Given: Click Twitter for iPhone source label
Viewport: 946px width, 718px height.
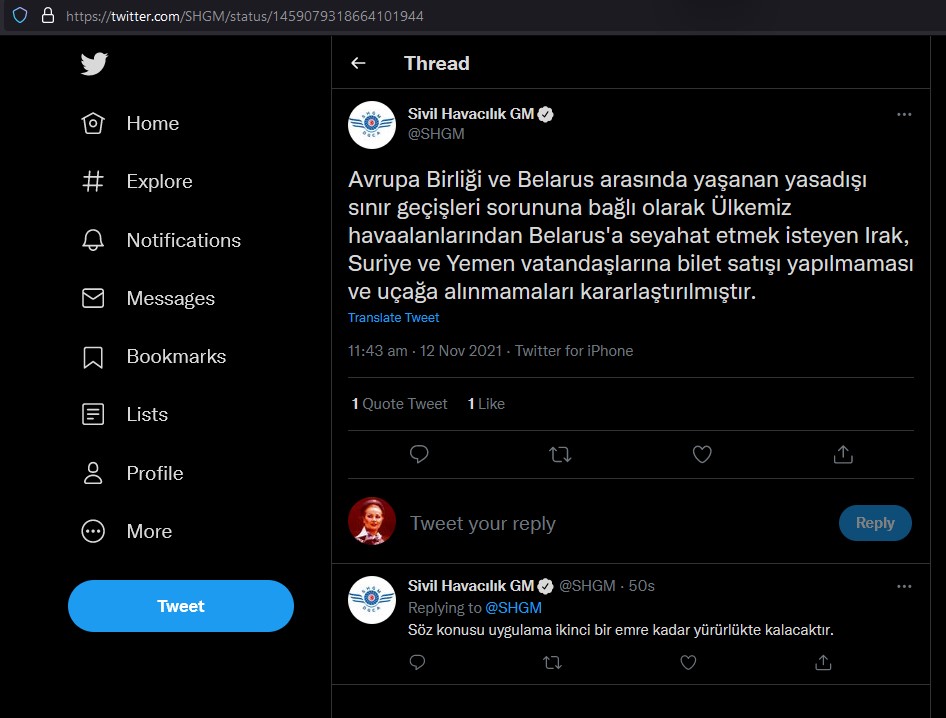Looking at the screenshot, I should (x=574, y=351).
